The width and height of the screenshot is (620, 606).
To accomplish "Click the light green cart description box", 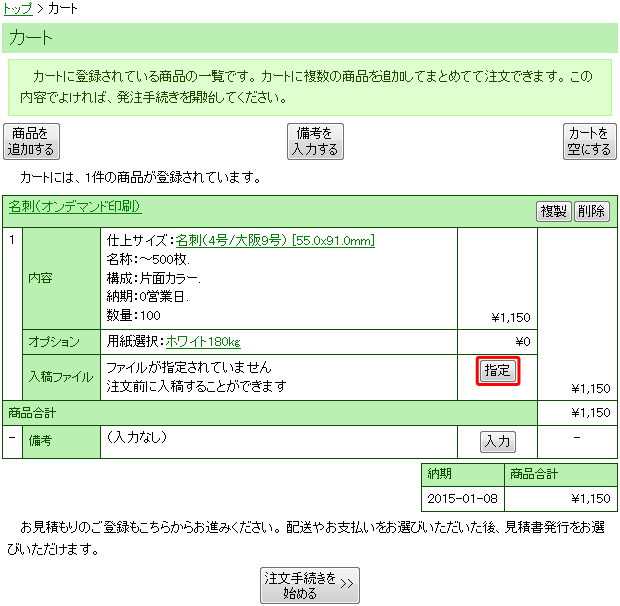I will [310, 87].
